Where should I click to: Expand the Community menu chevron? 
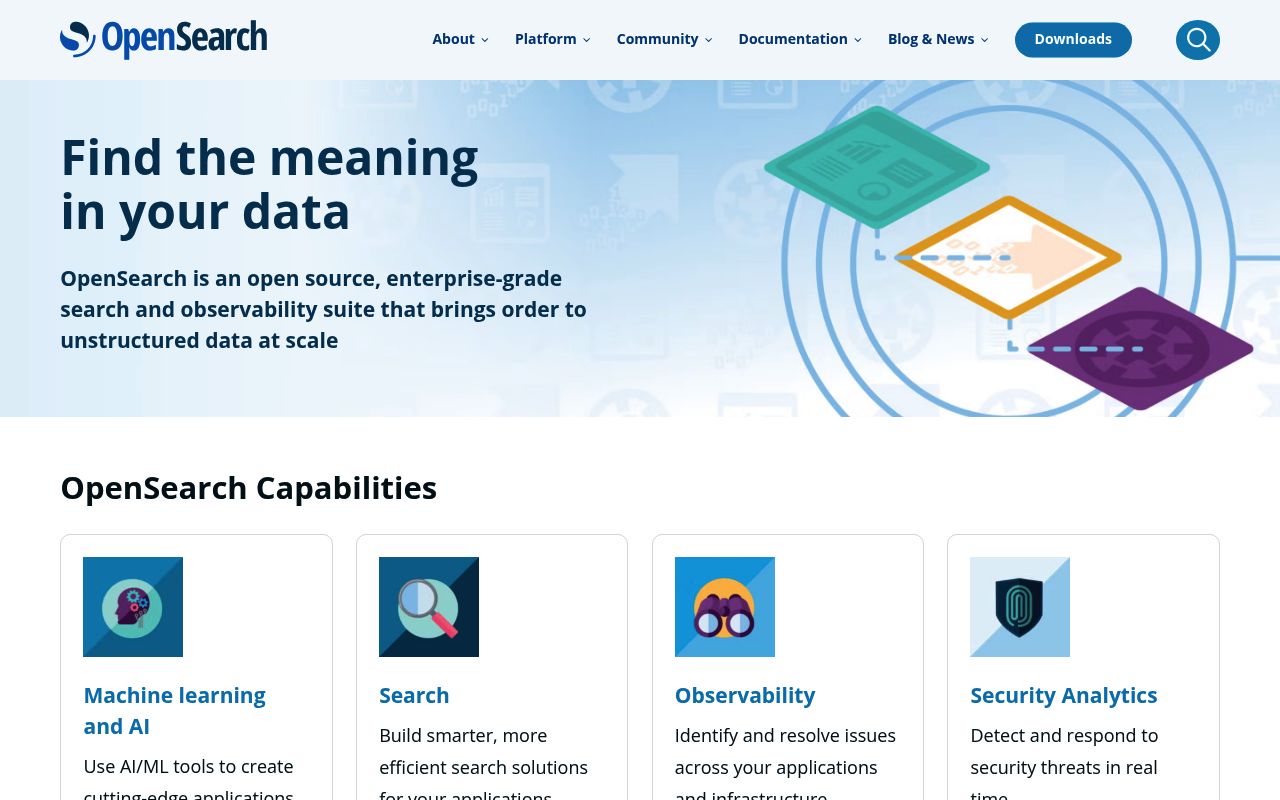tap(709, 40)
